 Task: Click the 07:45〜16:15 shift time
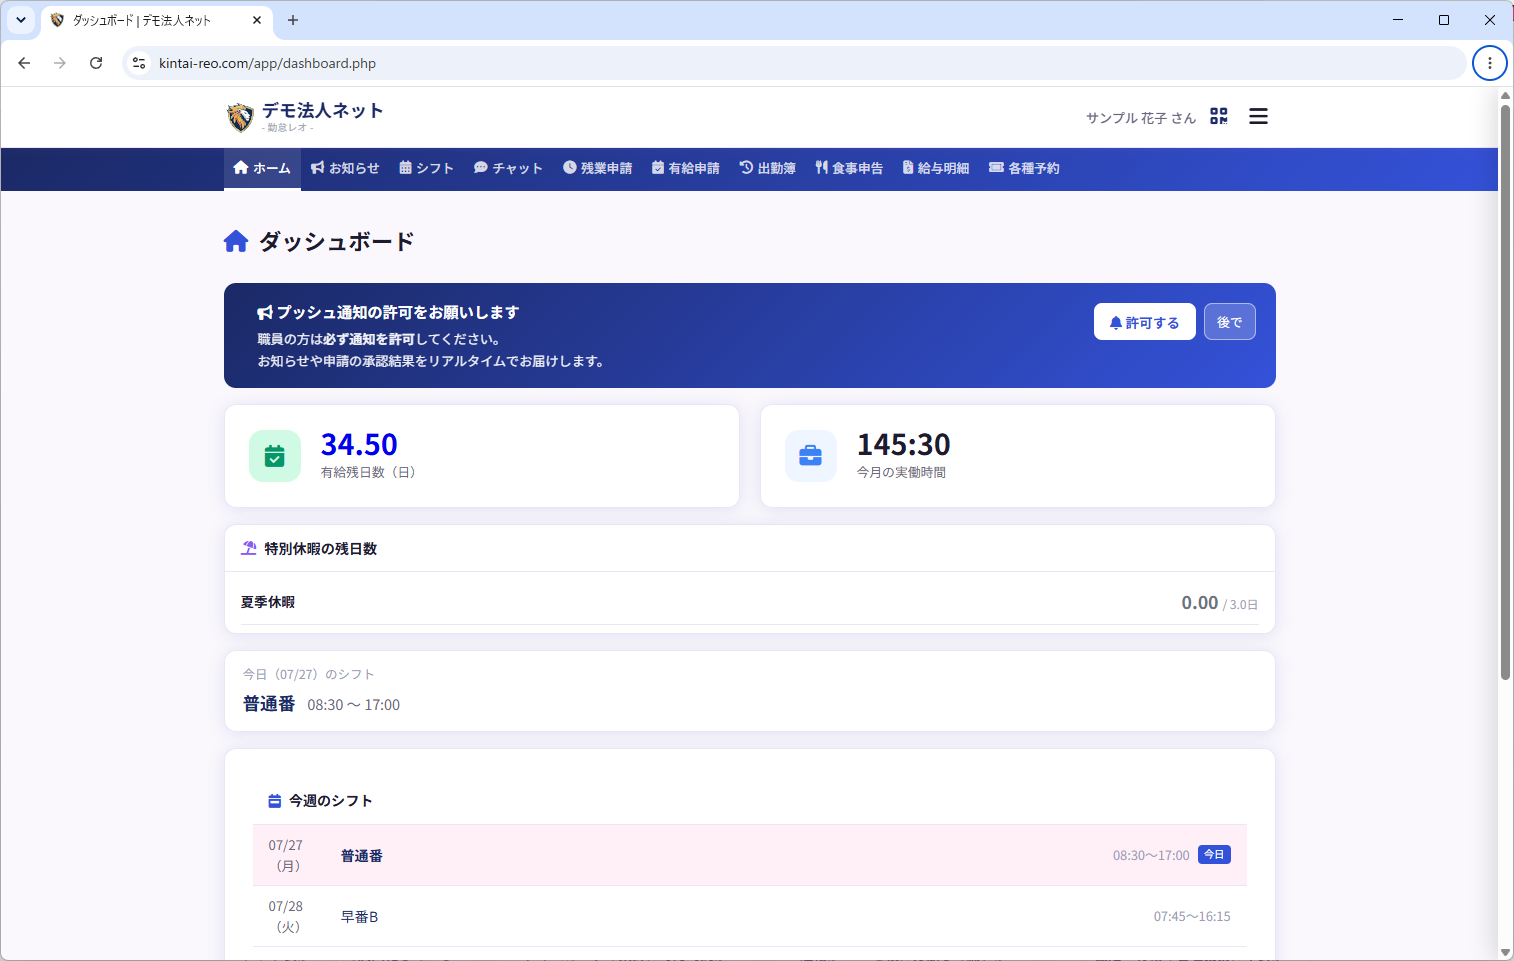click(1192, 917)
